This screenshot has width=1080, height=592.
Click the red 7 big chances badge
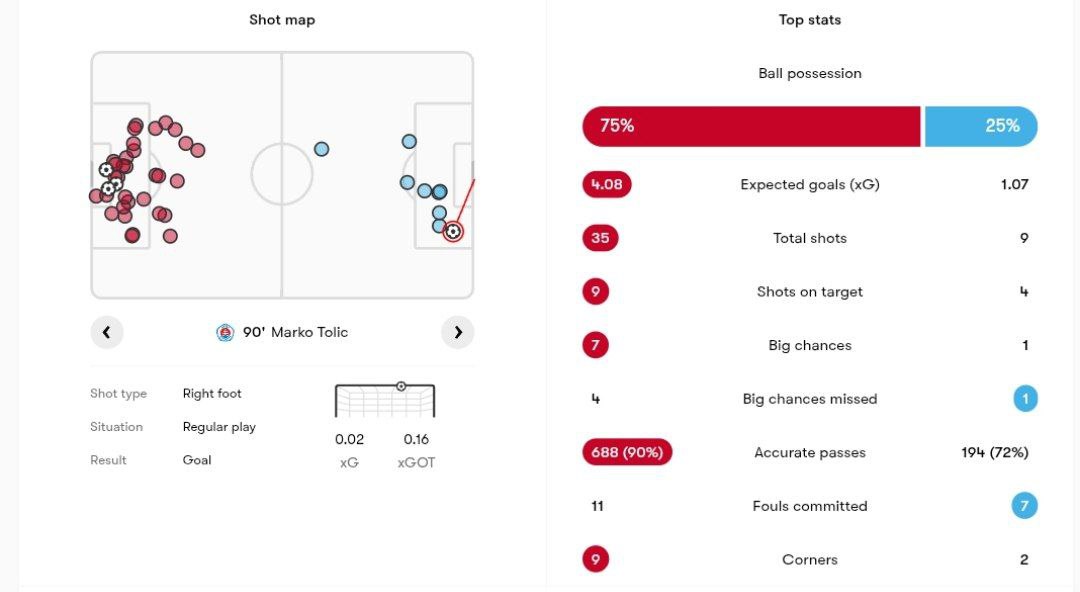596,345
